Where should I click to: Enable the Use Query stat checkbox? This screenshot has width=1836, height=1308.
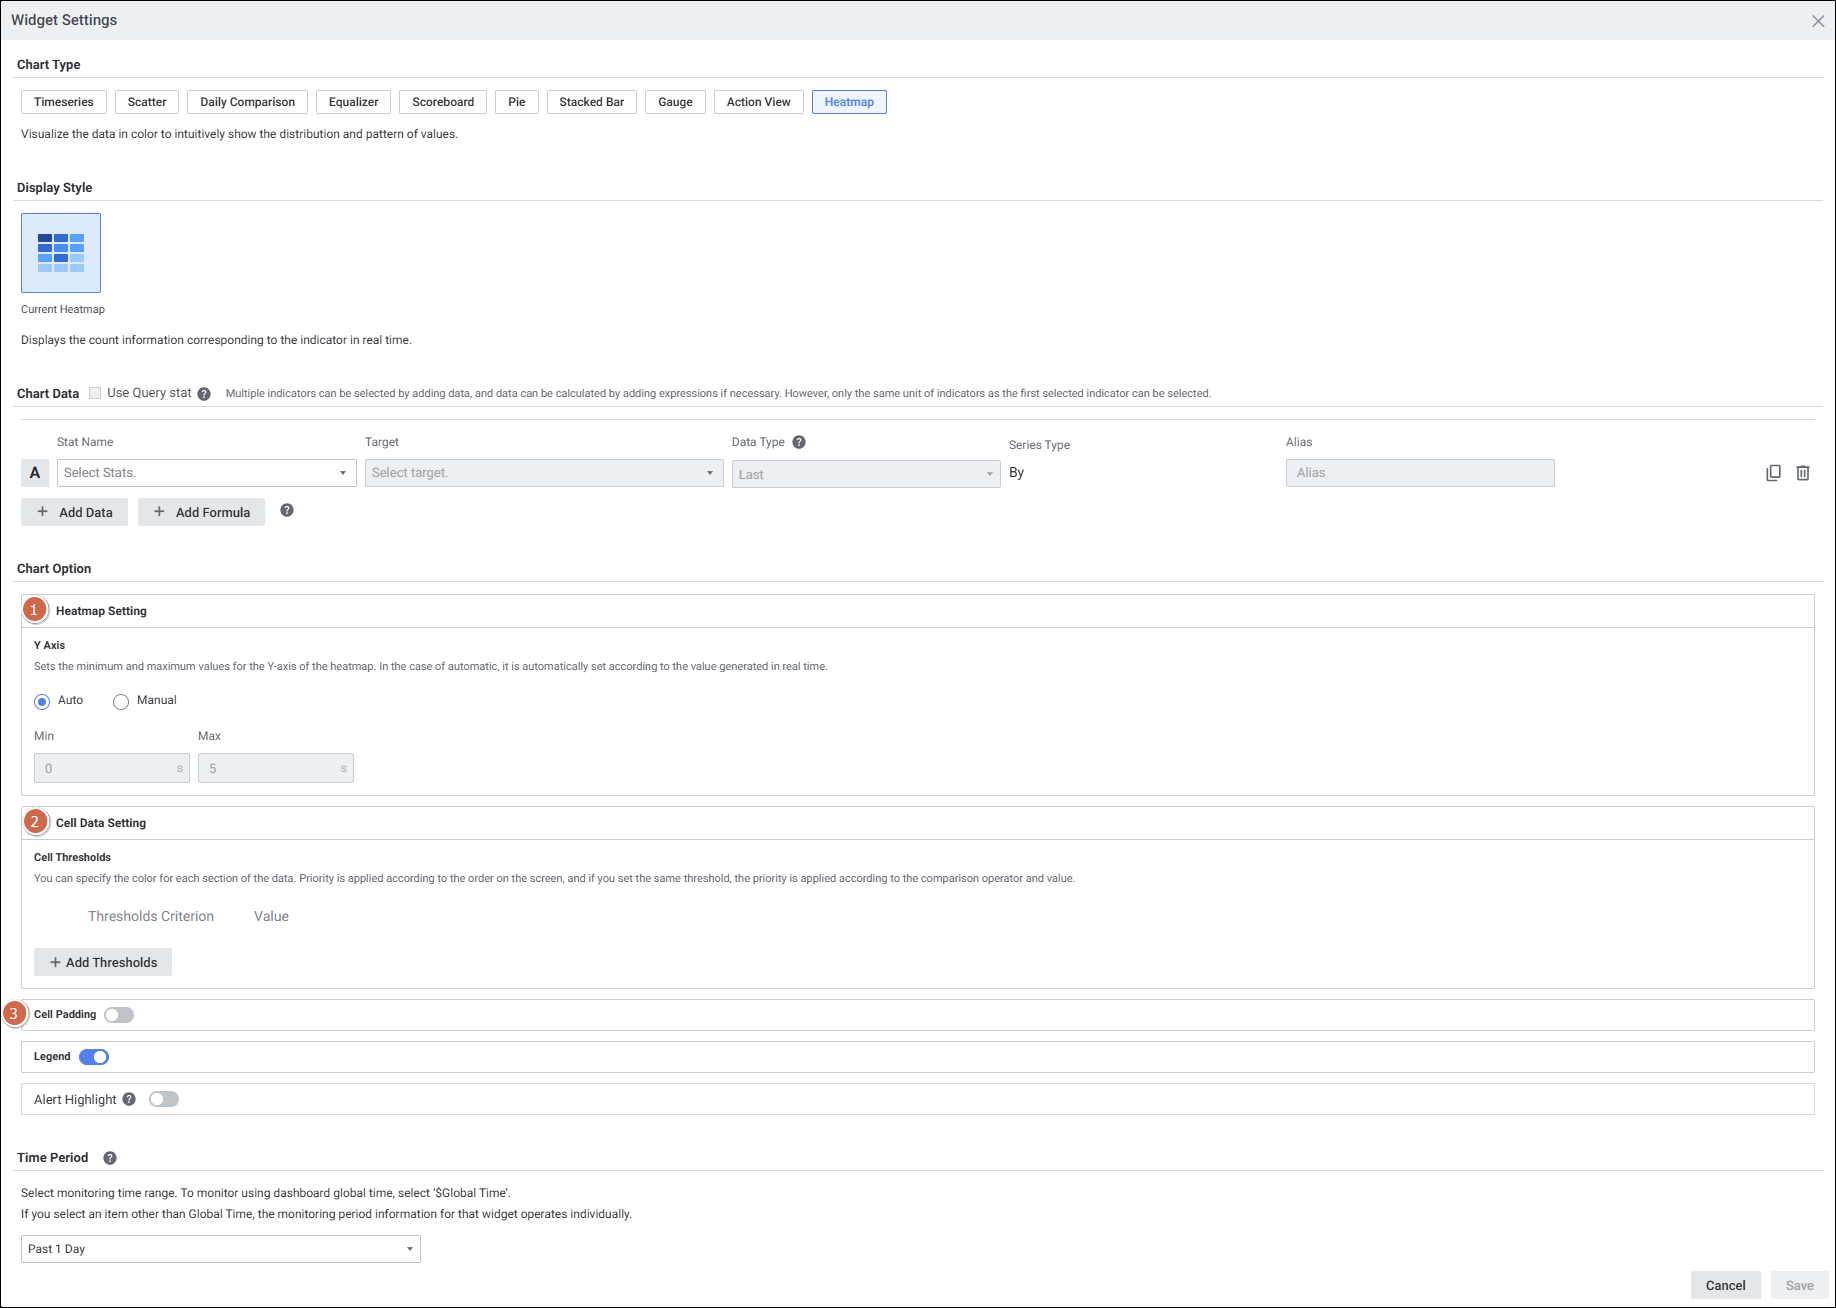click(95, 393)
